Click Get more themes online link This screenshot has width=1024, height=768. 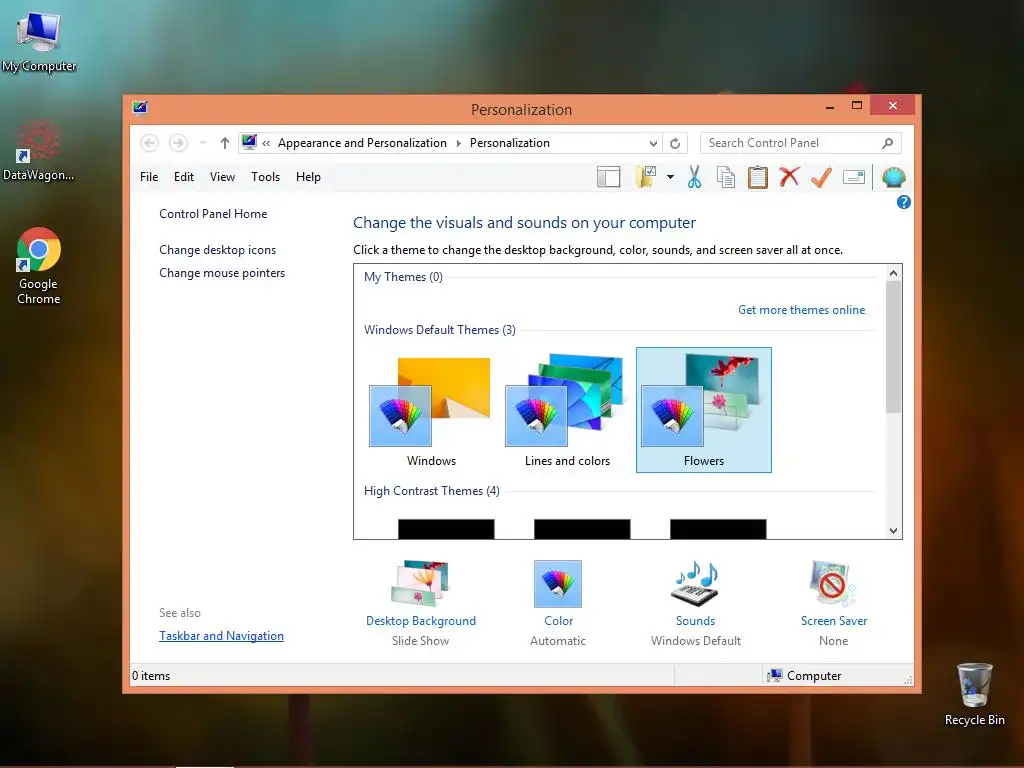801,310
